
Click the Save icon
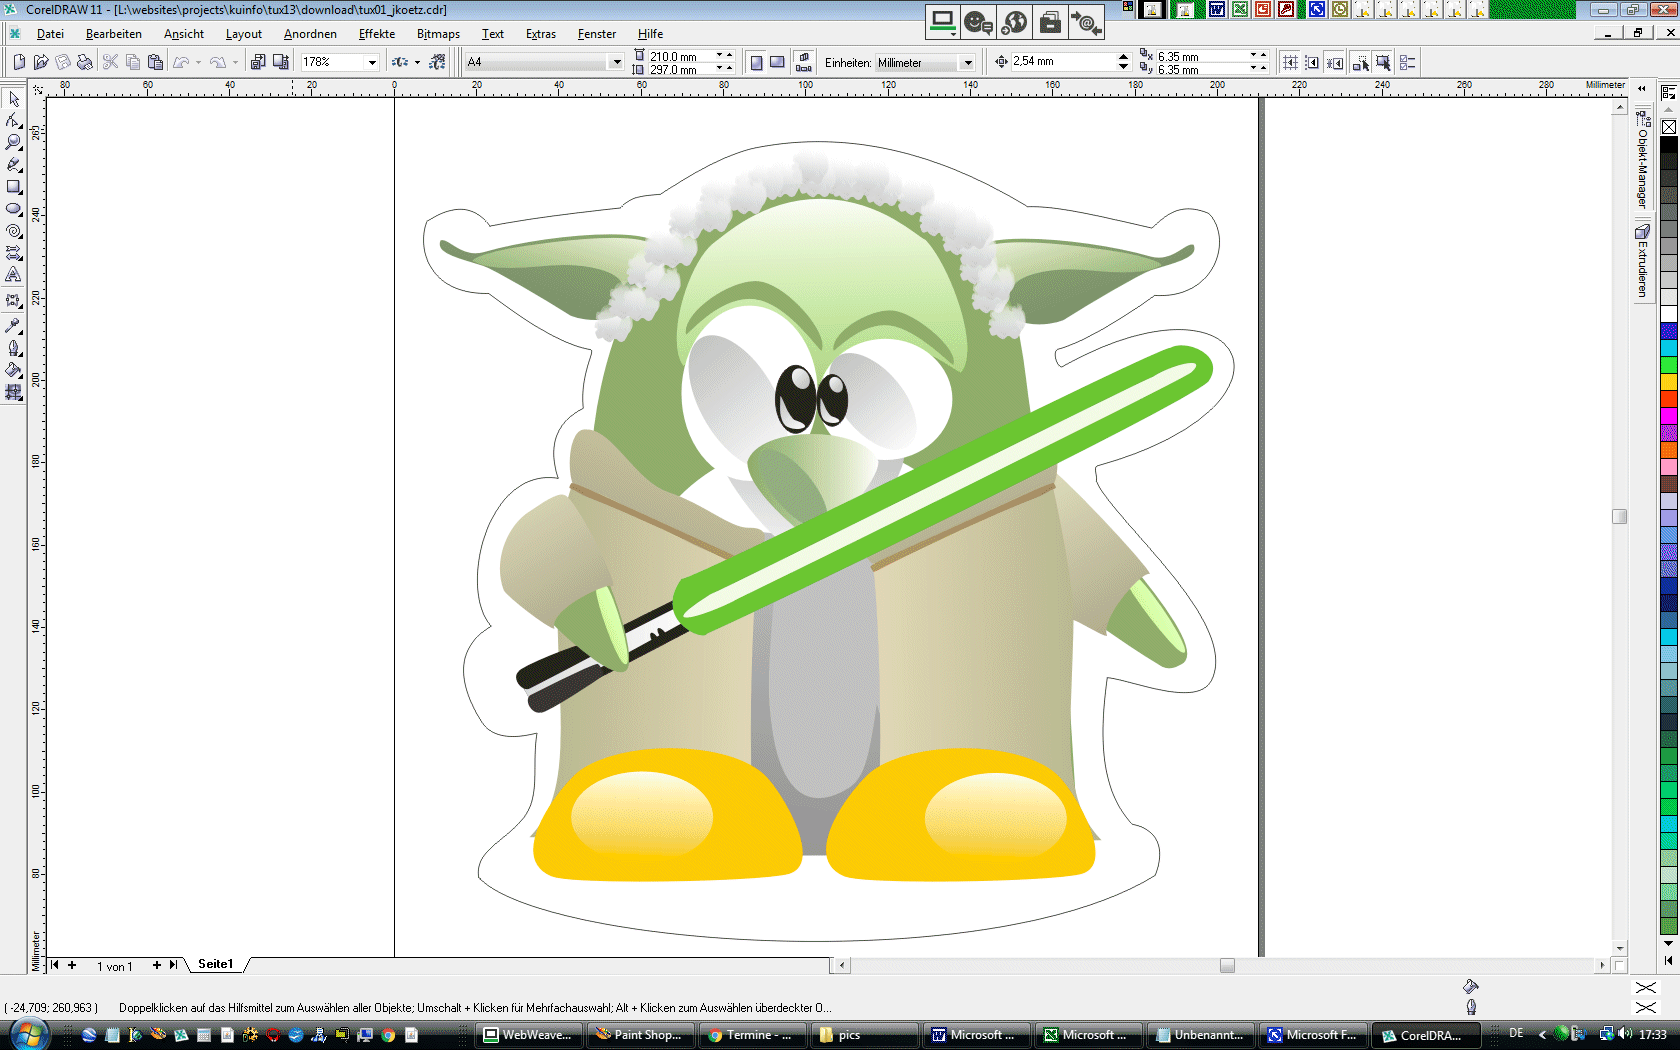pos(63,62)
